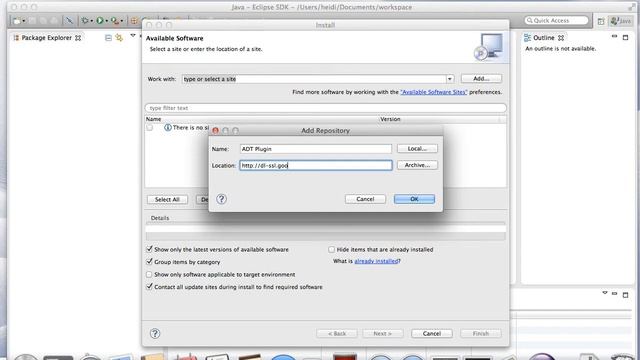This screenshot has height=360, width=640.
Task: Click help icon in Add Repository dialog
Action: point(221,199)
